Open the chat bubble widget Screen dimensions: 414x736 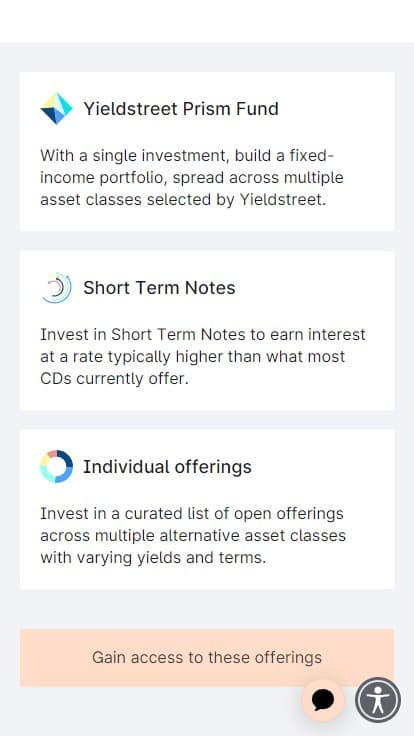pyautogui.click(x=323, y=700)
